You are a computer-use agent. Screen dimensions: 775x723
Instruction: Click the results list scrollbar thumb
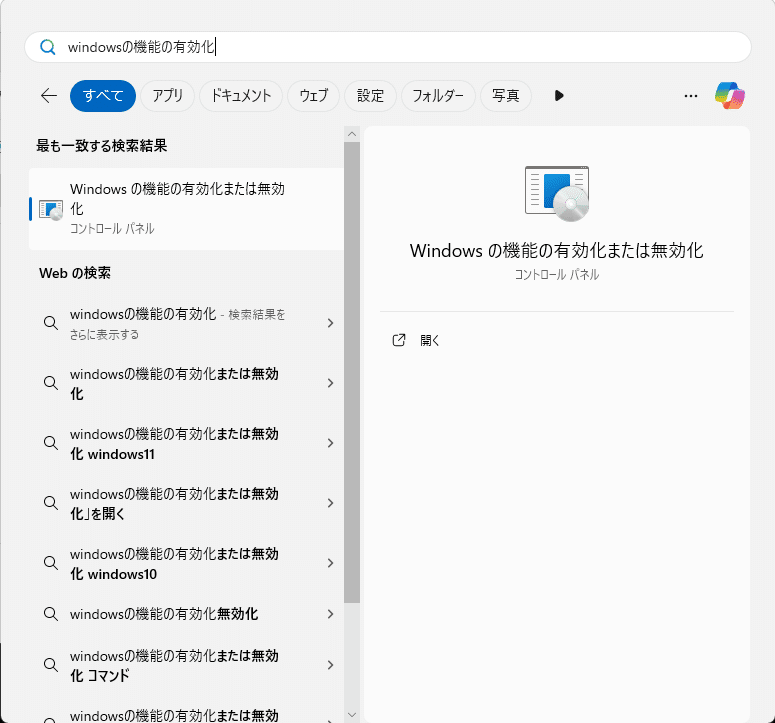352,373
